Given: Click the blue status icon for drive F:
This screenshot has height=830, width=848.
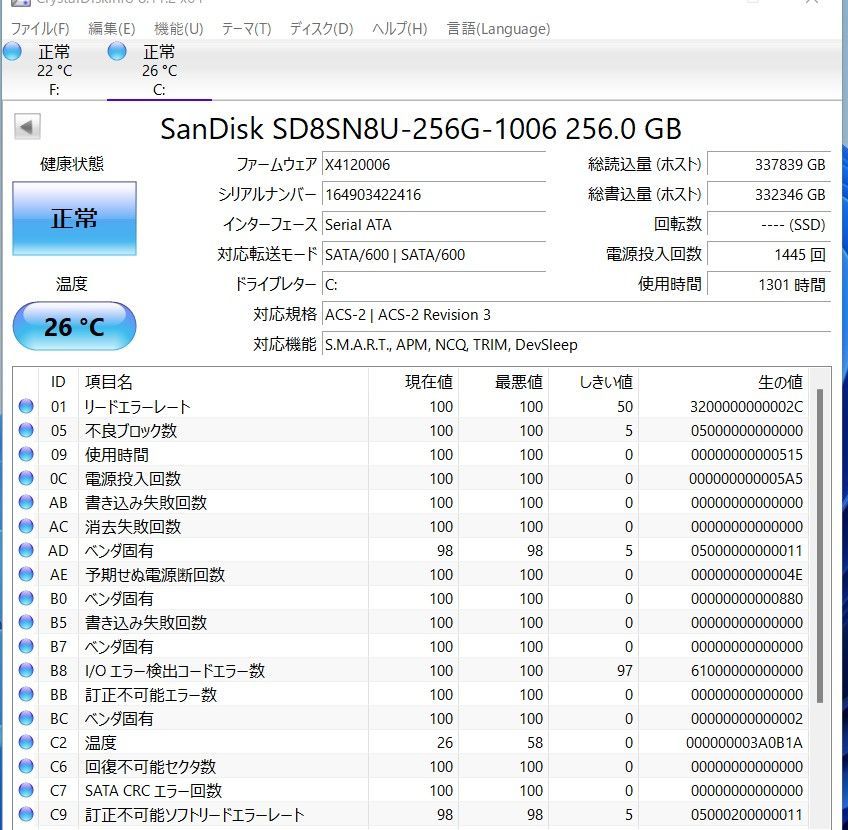Looking at the screenshot, I should tap(12, 52).
